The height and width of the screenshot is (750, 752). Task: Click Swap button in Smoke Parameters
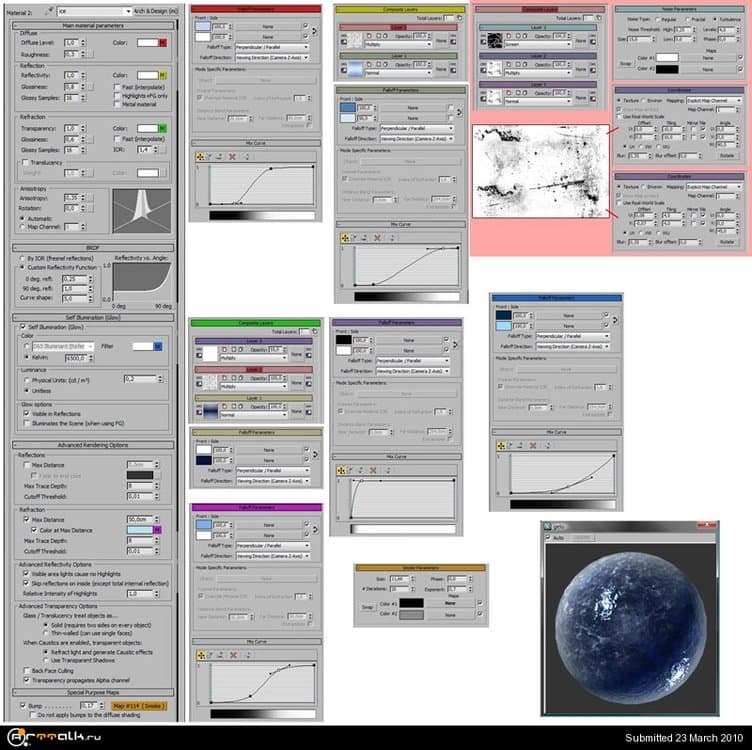coord(367,608)
